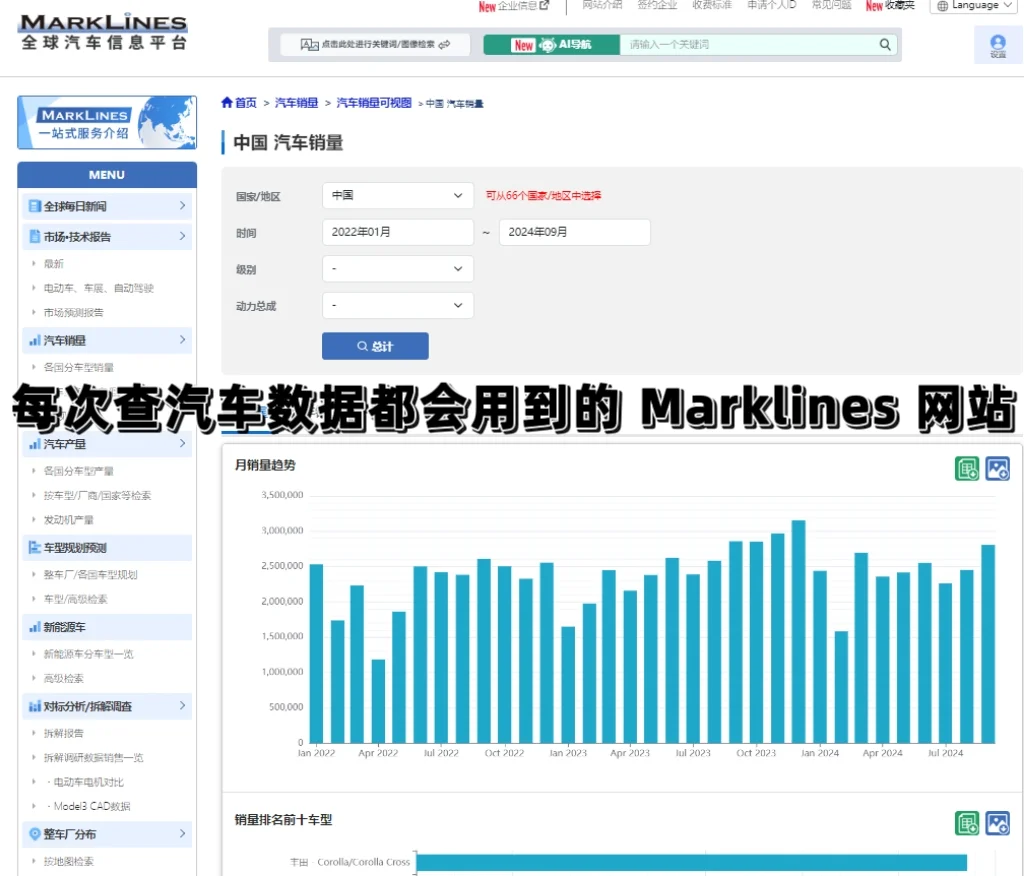
Task: Expand the 汽车销量 menu chevron
Action: [x=182, y=340]
